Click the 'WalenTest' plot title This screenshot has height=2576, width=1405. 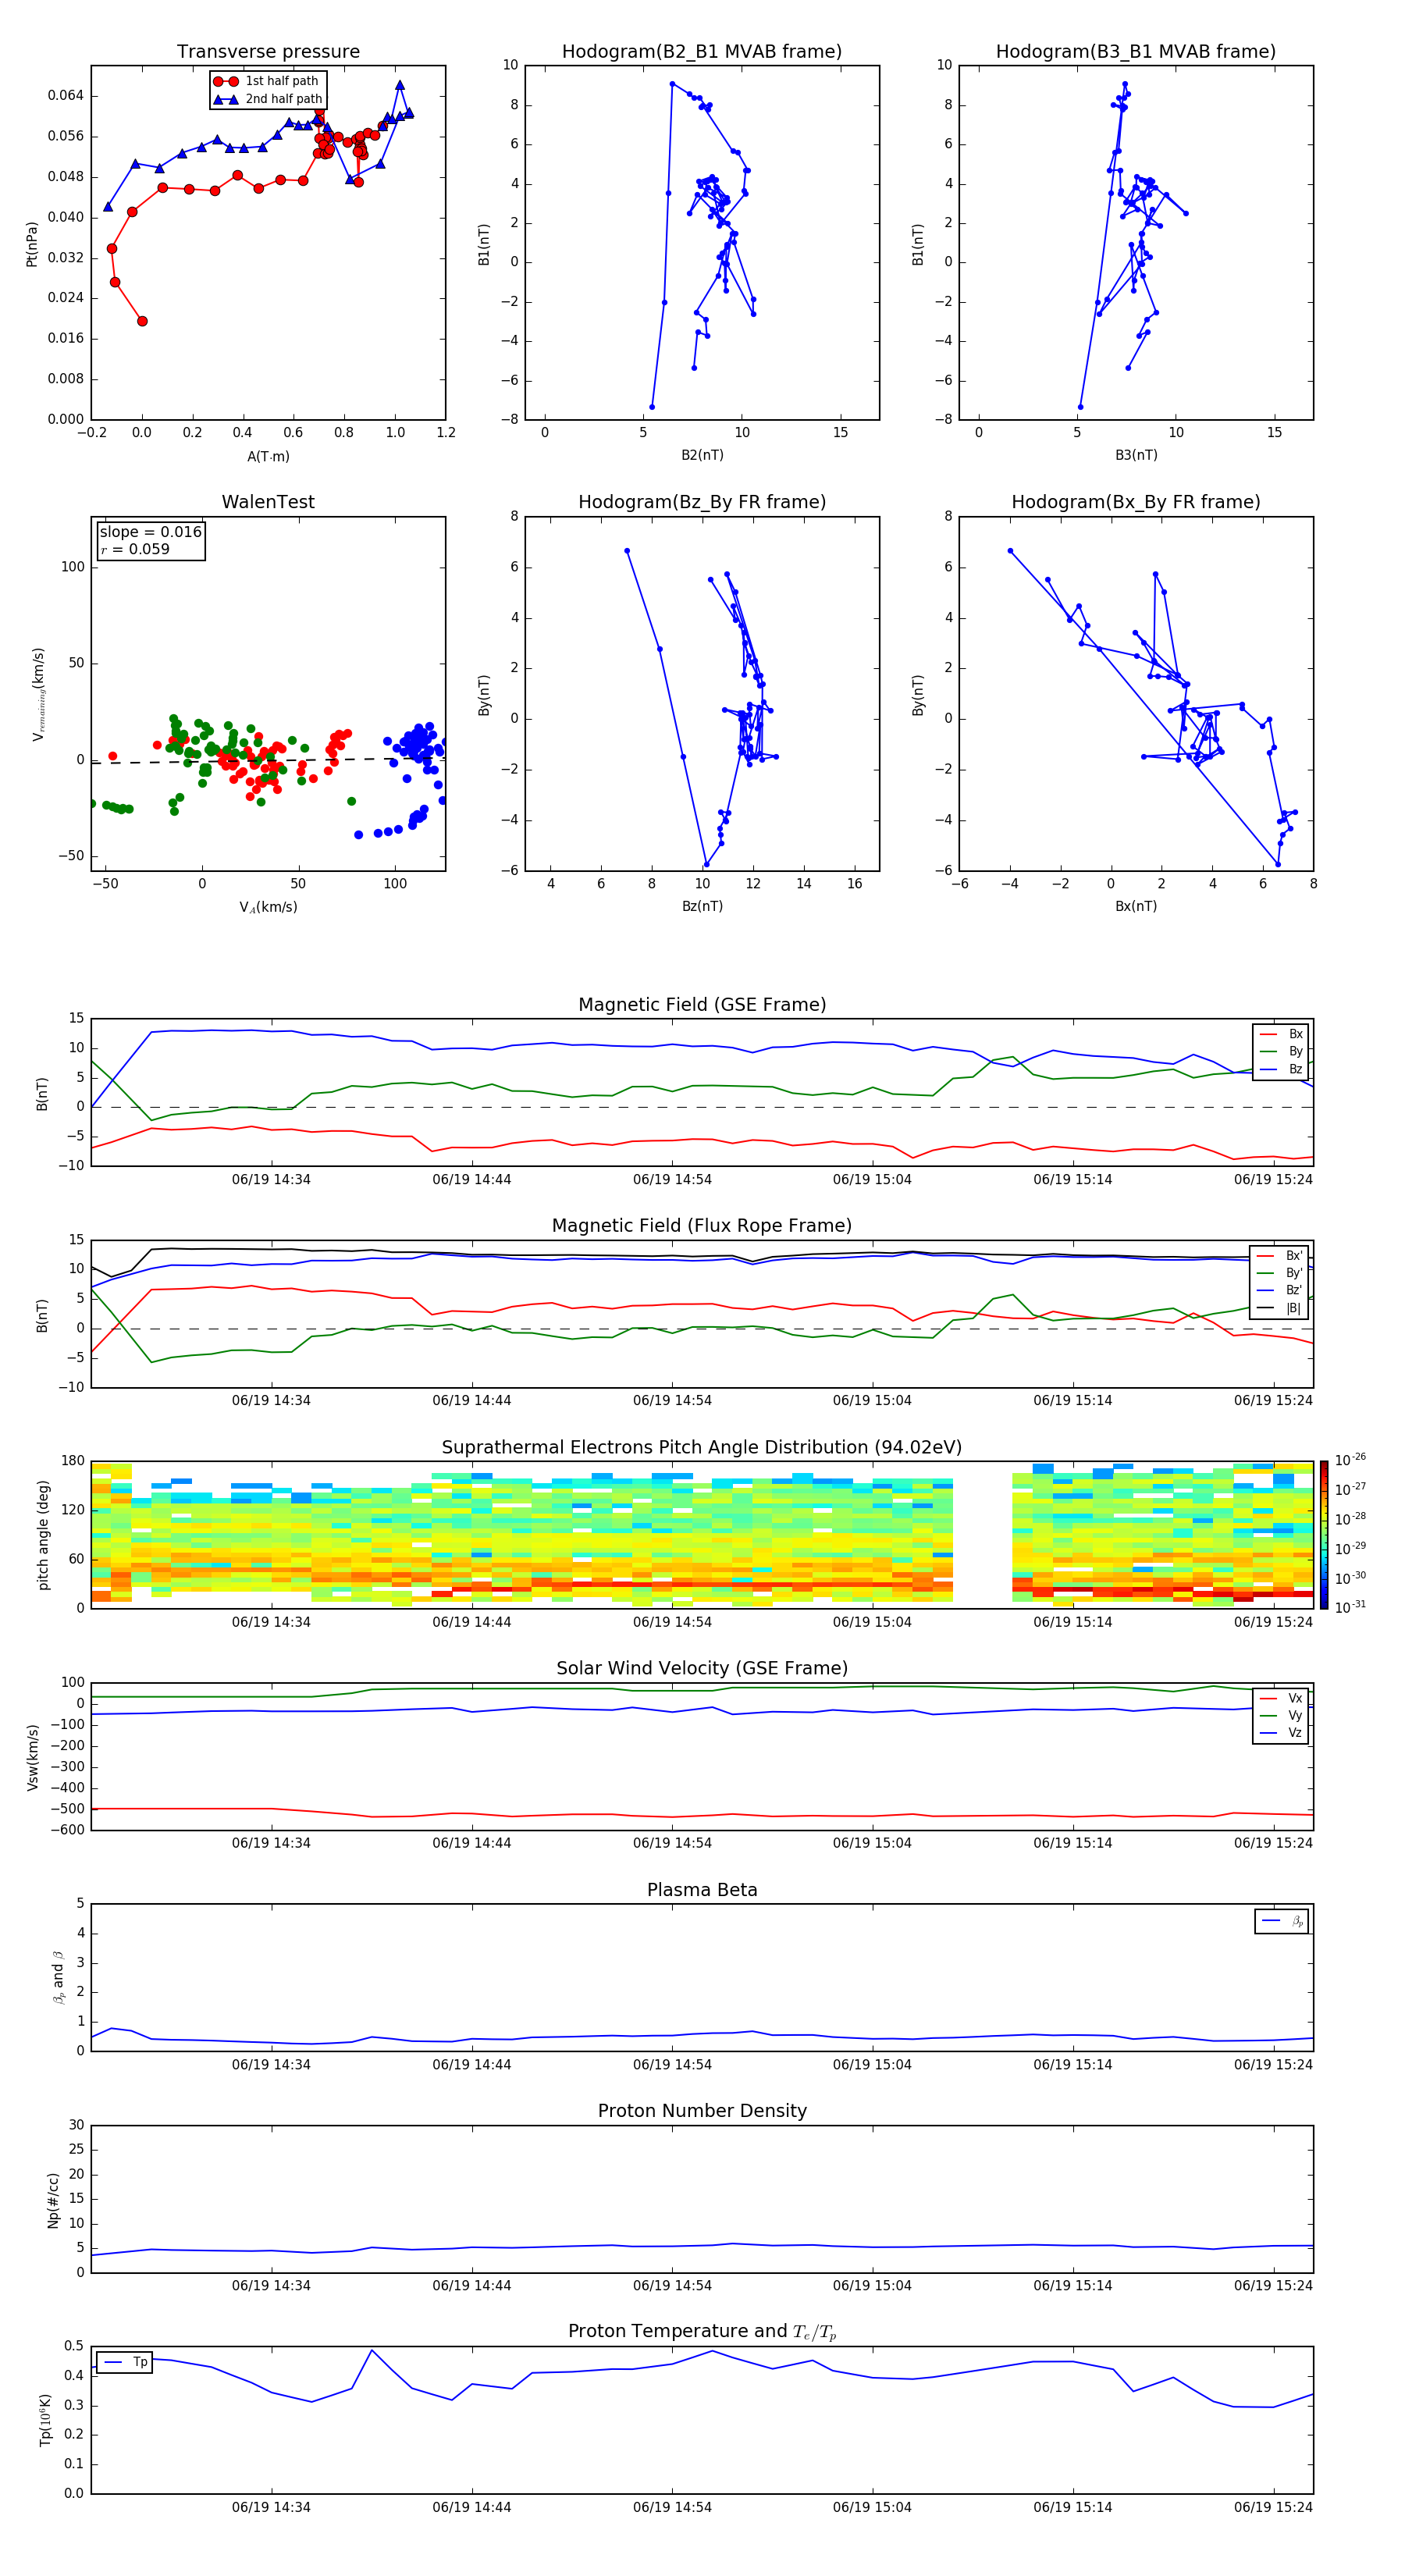(268, 502)
